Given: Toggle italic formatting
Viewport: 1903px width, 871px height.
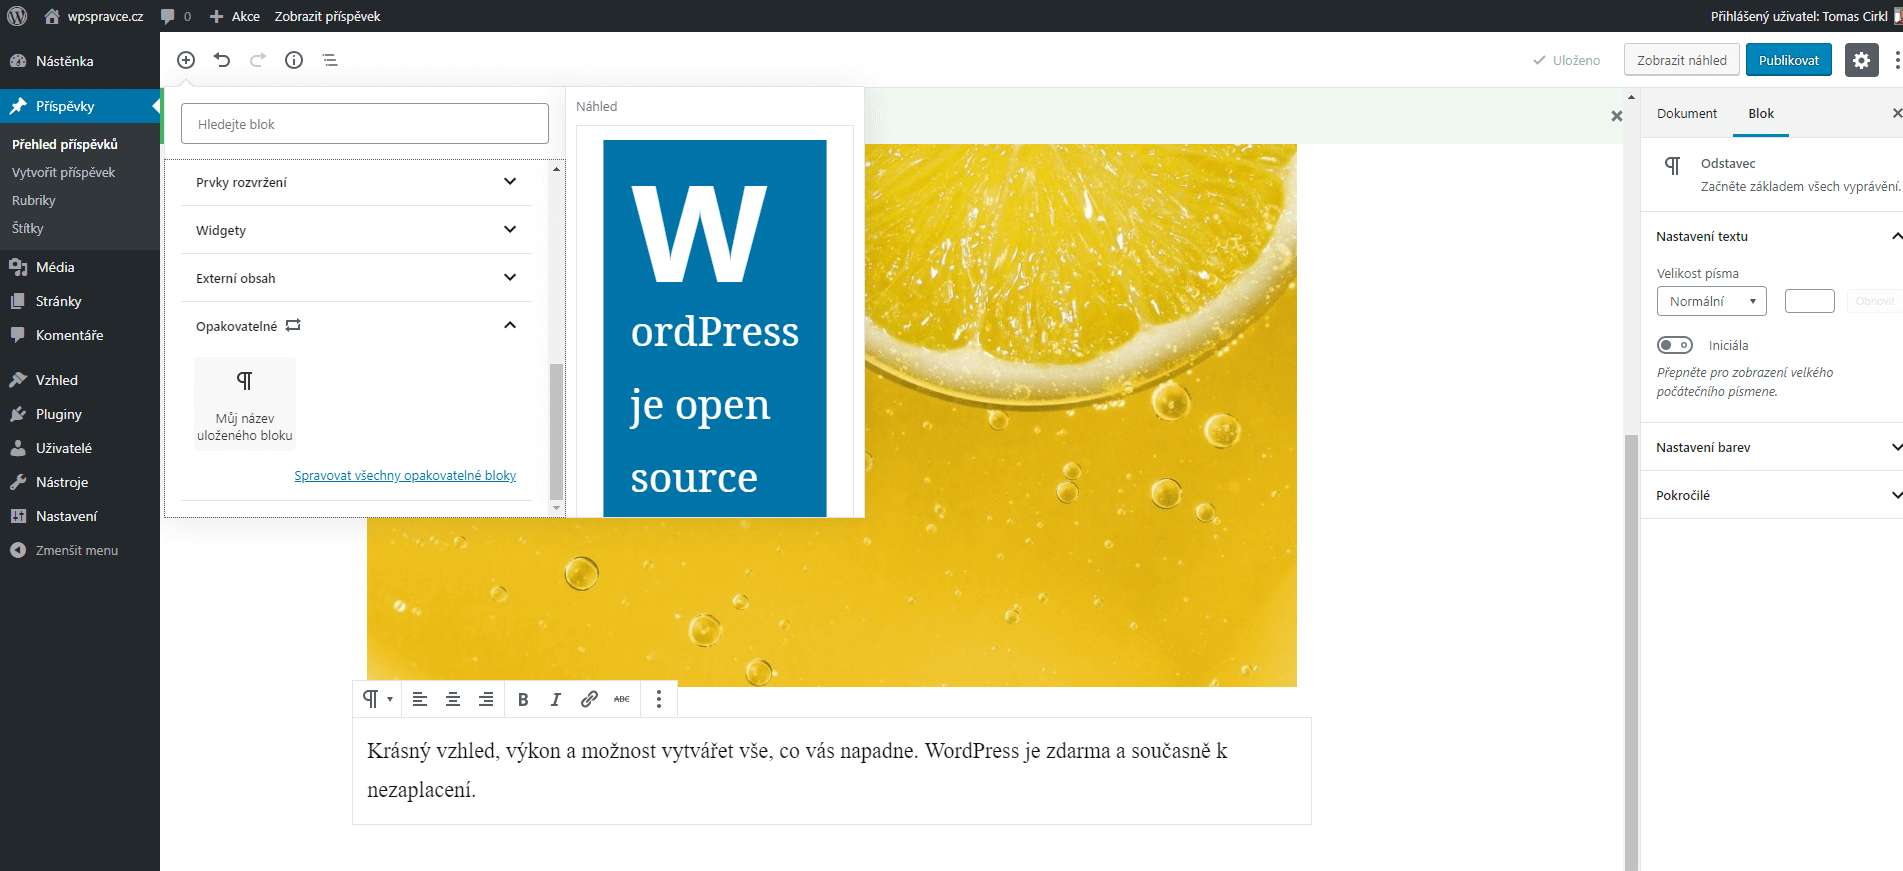Looking at the screenshot, I should point(556,699).
